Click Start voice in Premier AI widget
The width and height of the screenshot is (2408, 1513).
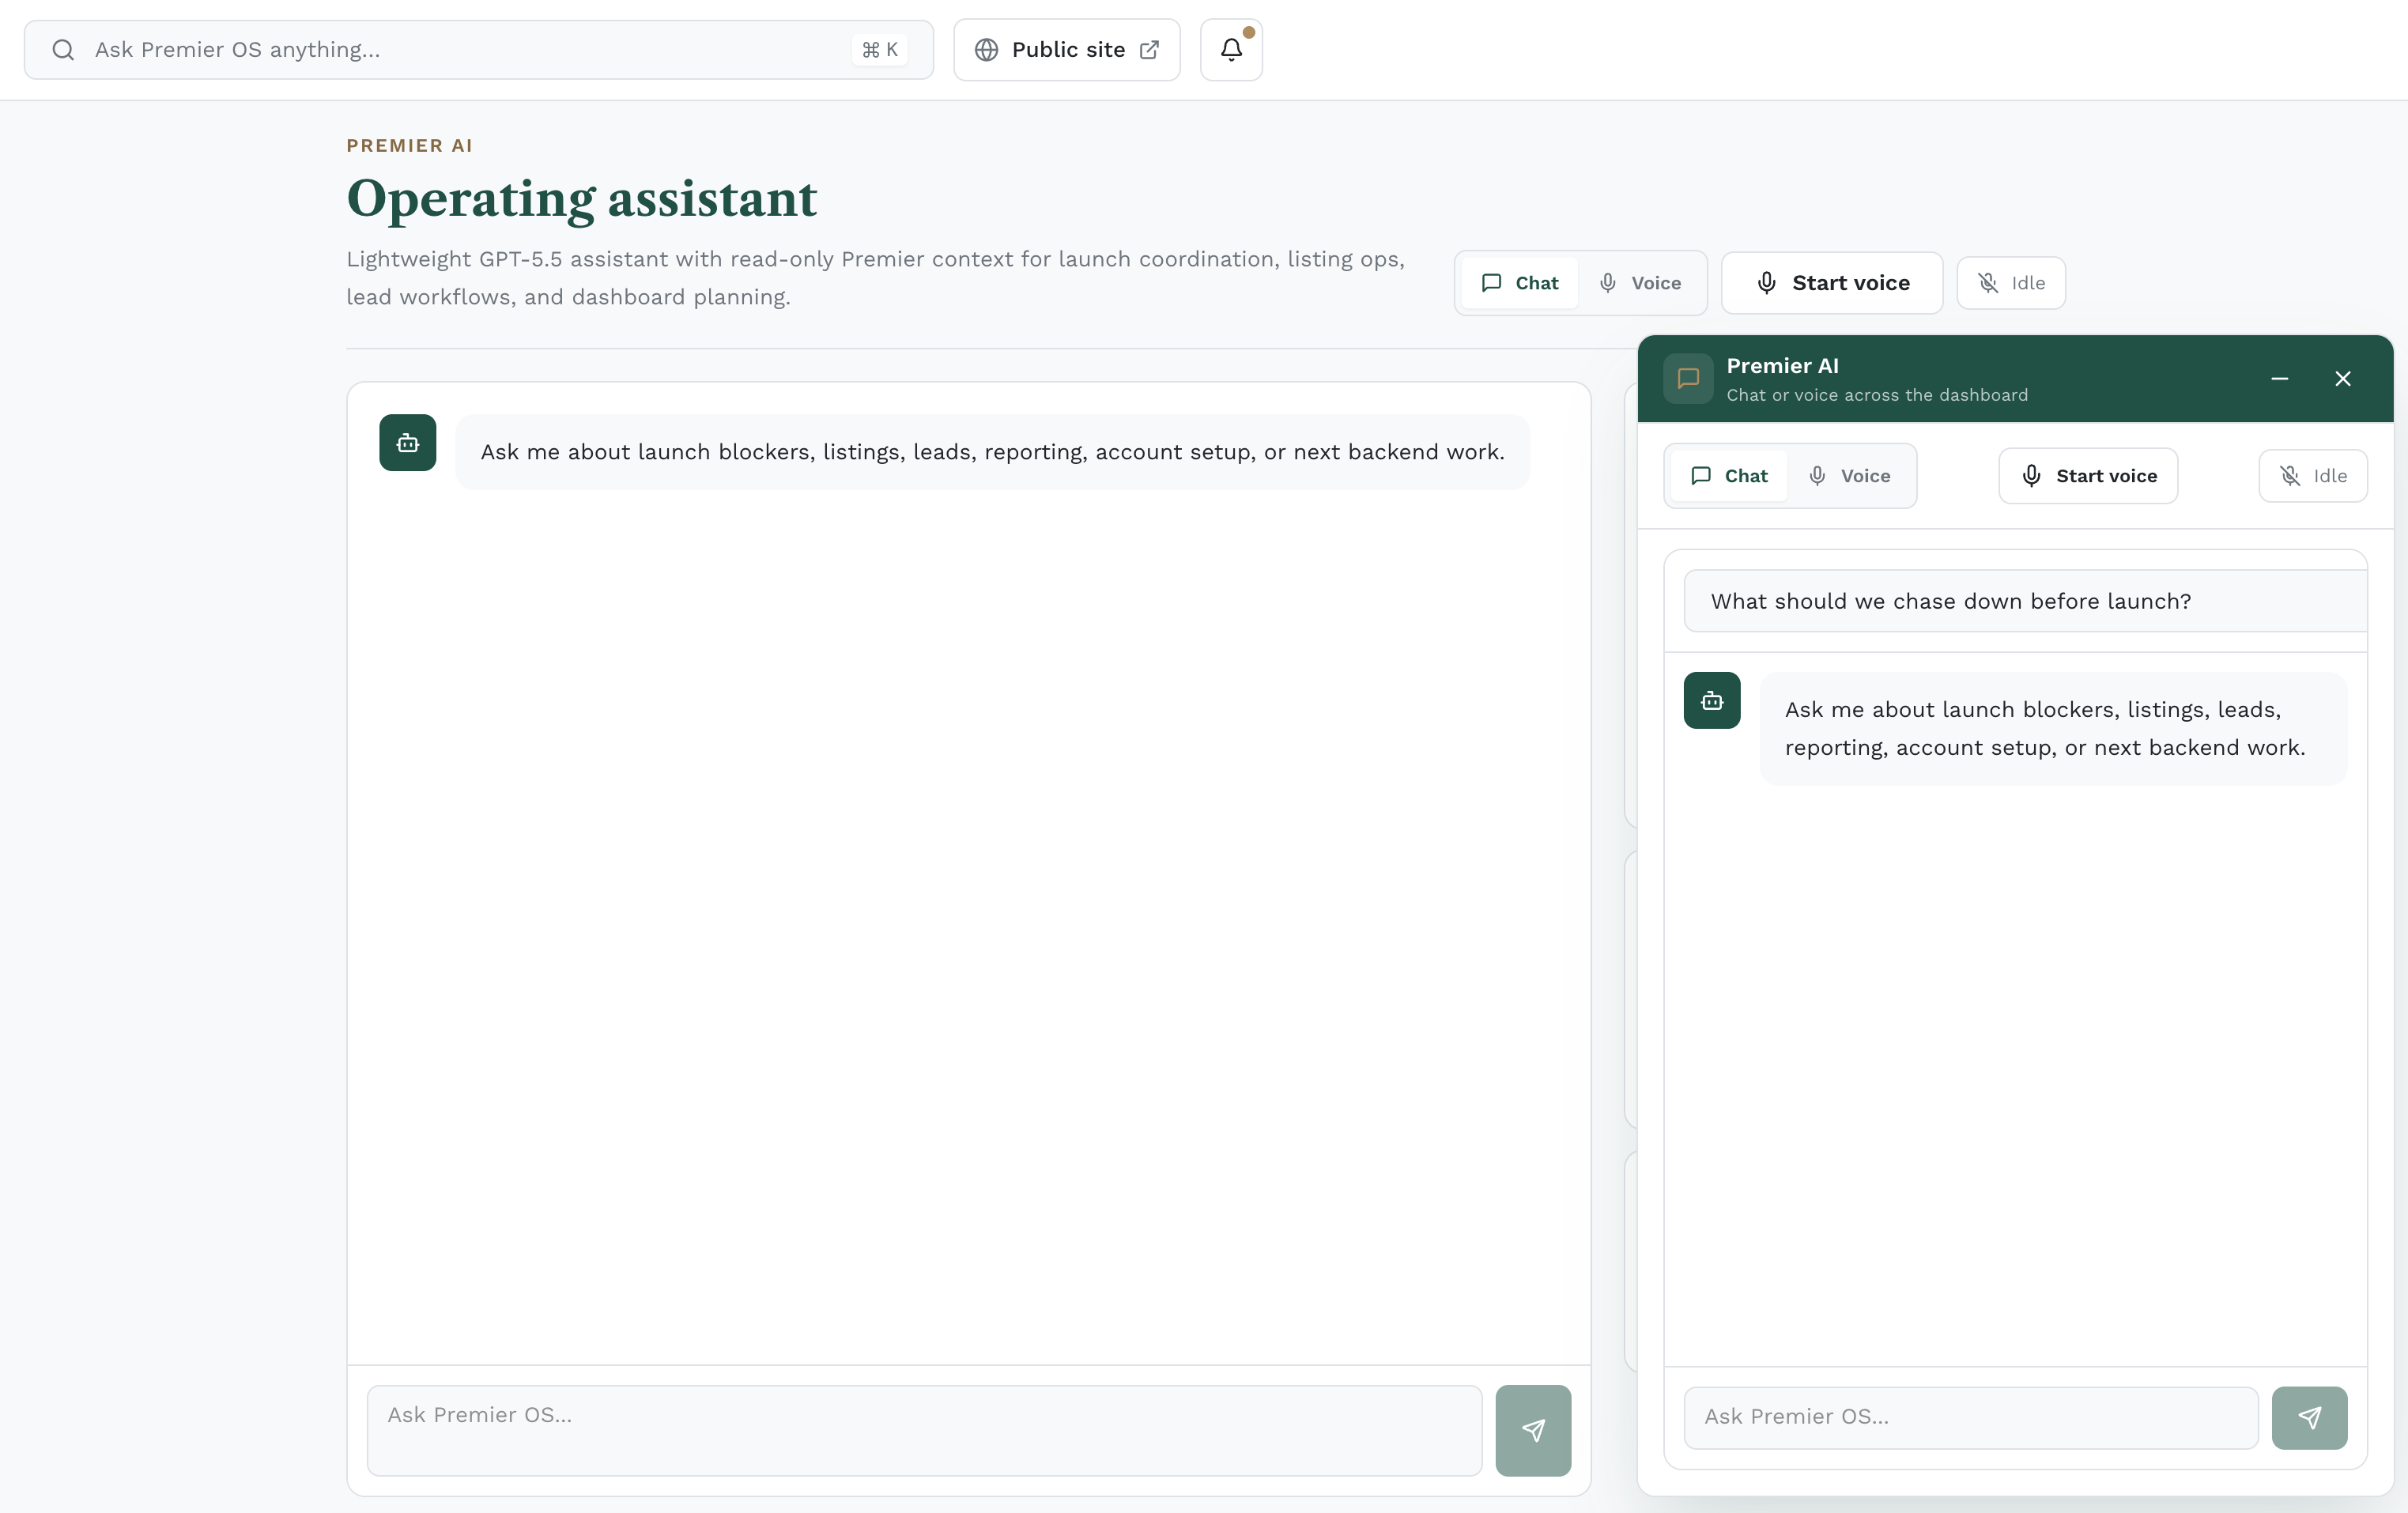(x=2088, y=476)
